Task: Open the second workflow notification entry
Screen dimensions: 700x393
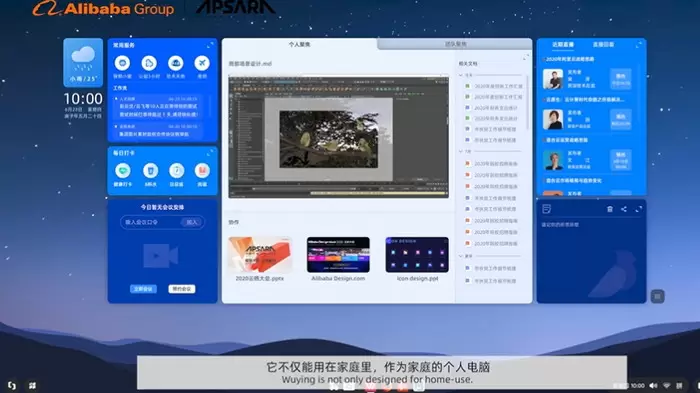Action: point(158,130)
